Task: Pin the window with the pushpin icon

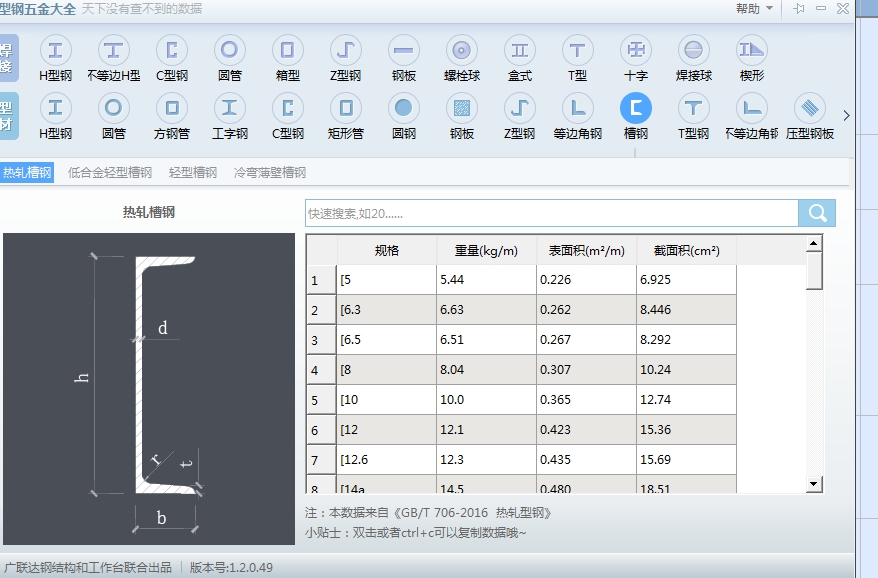Action: tap(799, 8)
